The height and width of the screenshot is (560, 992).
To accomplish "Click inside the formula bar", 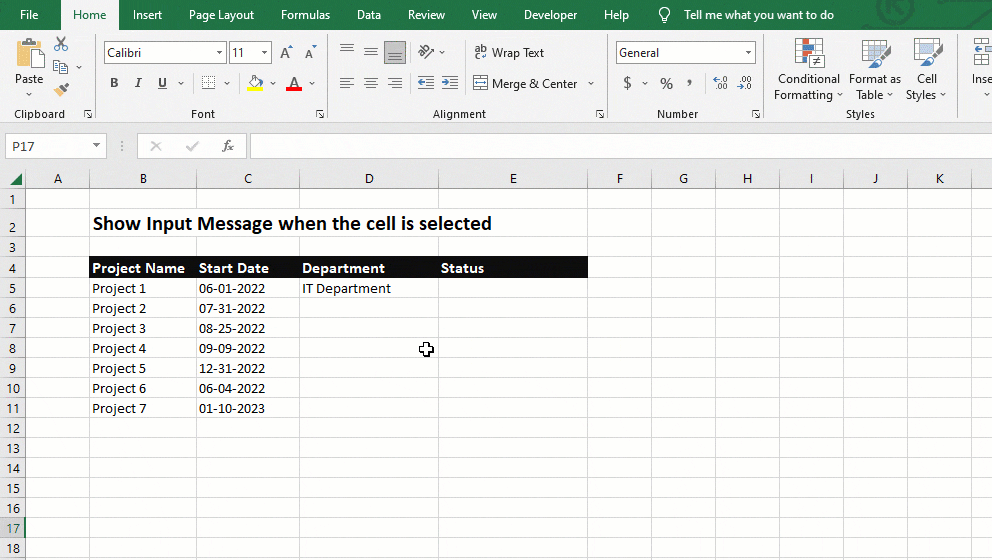I will [621, 146].
